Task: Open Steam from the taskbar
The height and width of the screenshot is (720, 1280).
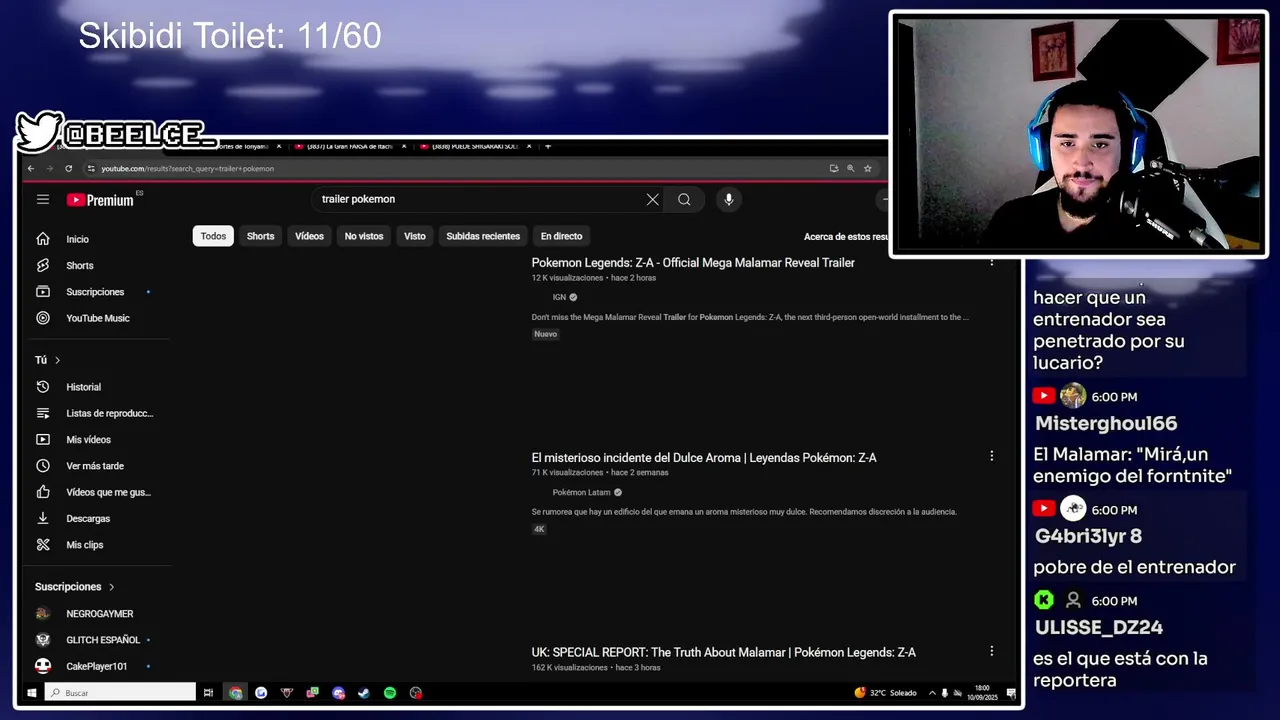Action: point(364,693)
